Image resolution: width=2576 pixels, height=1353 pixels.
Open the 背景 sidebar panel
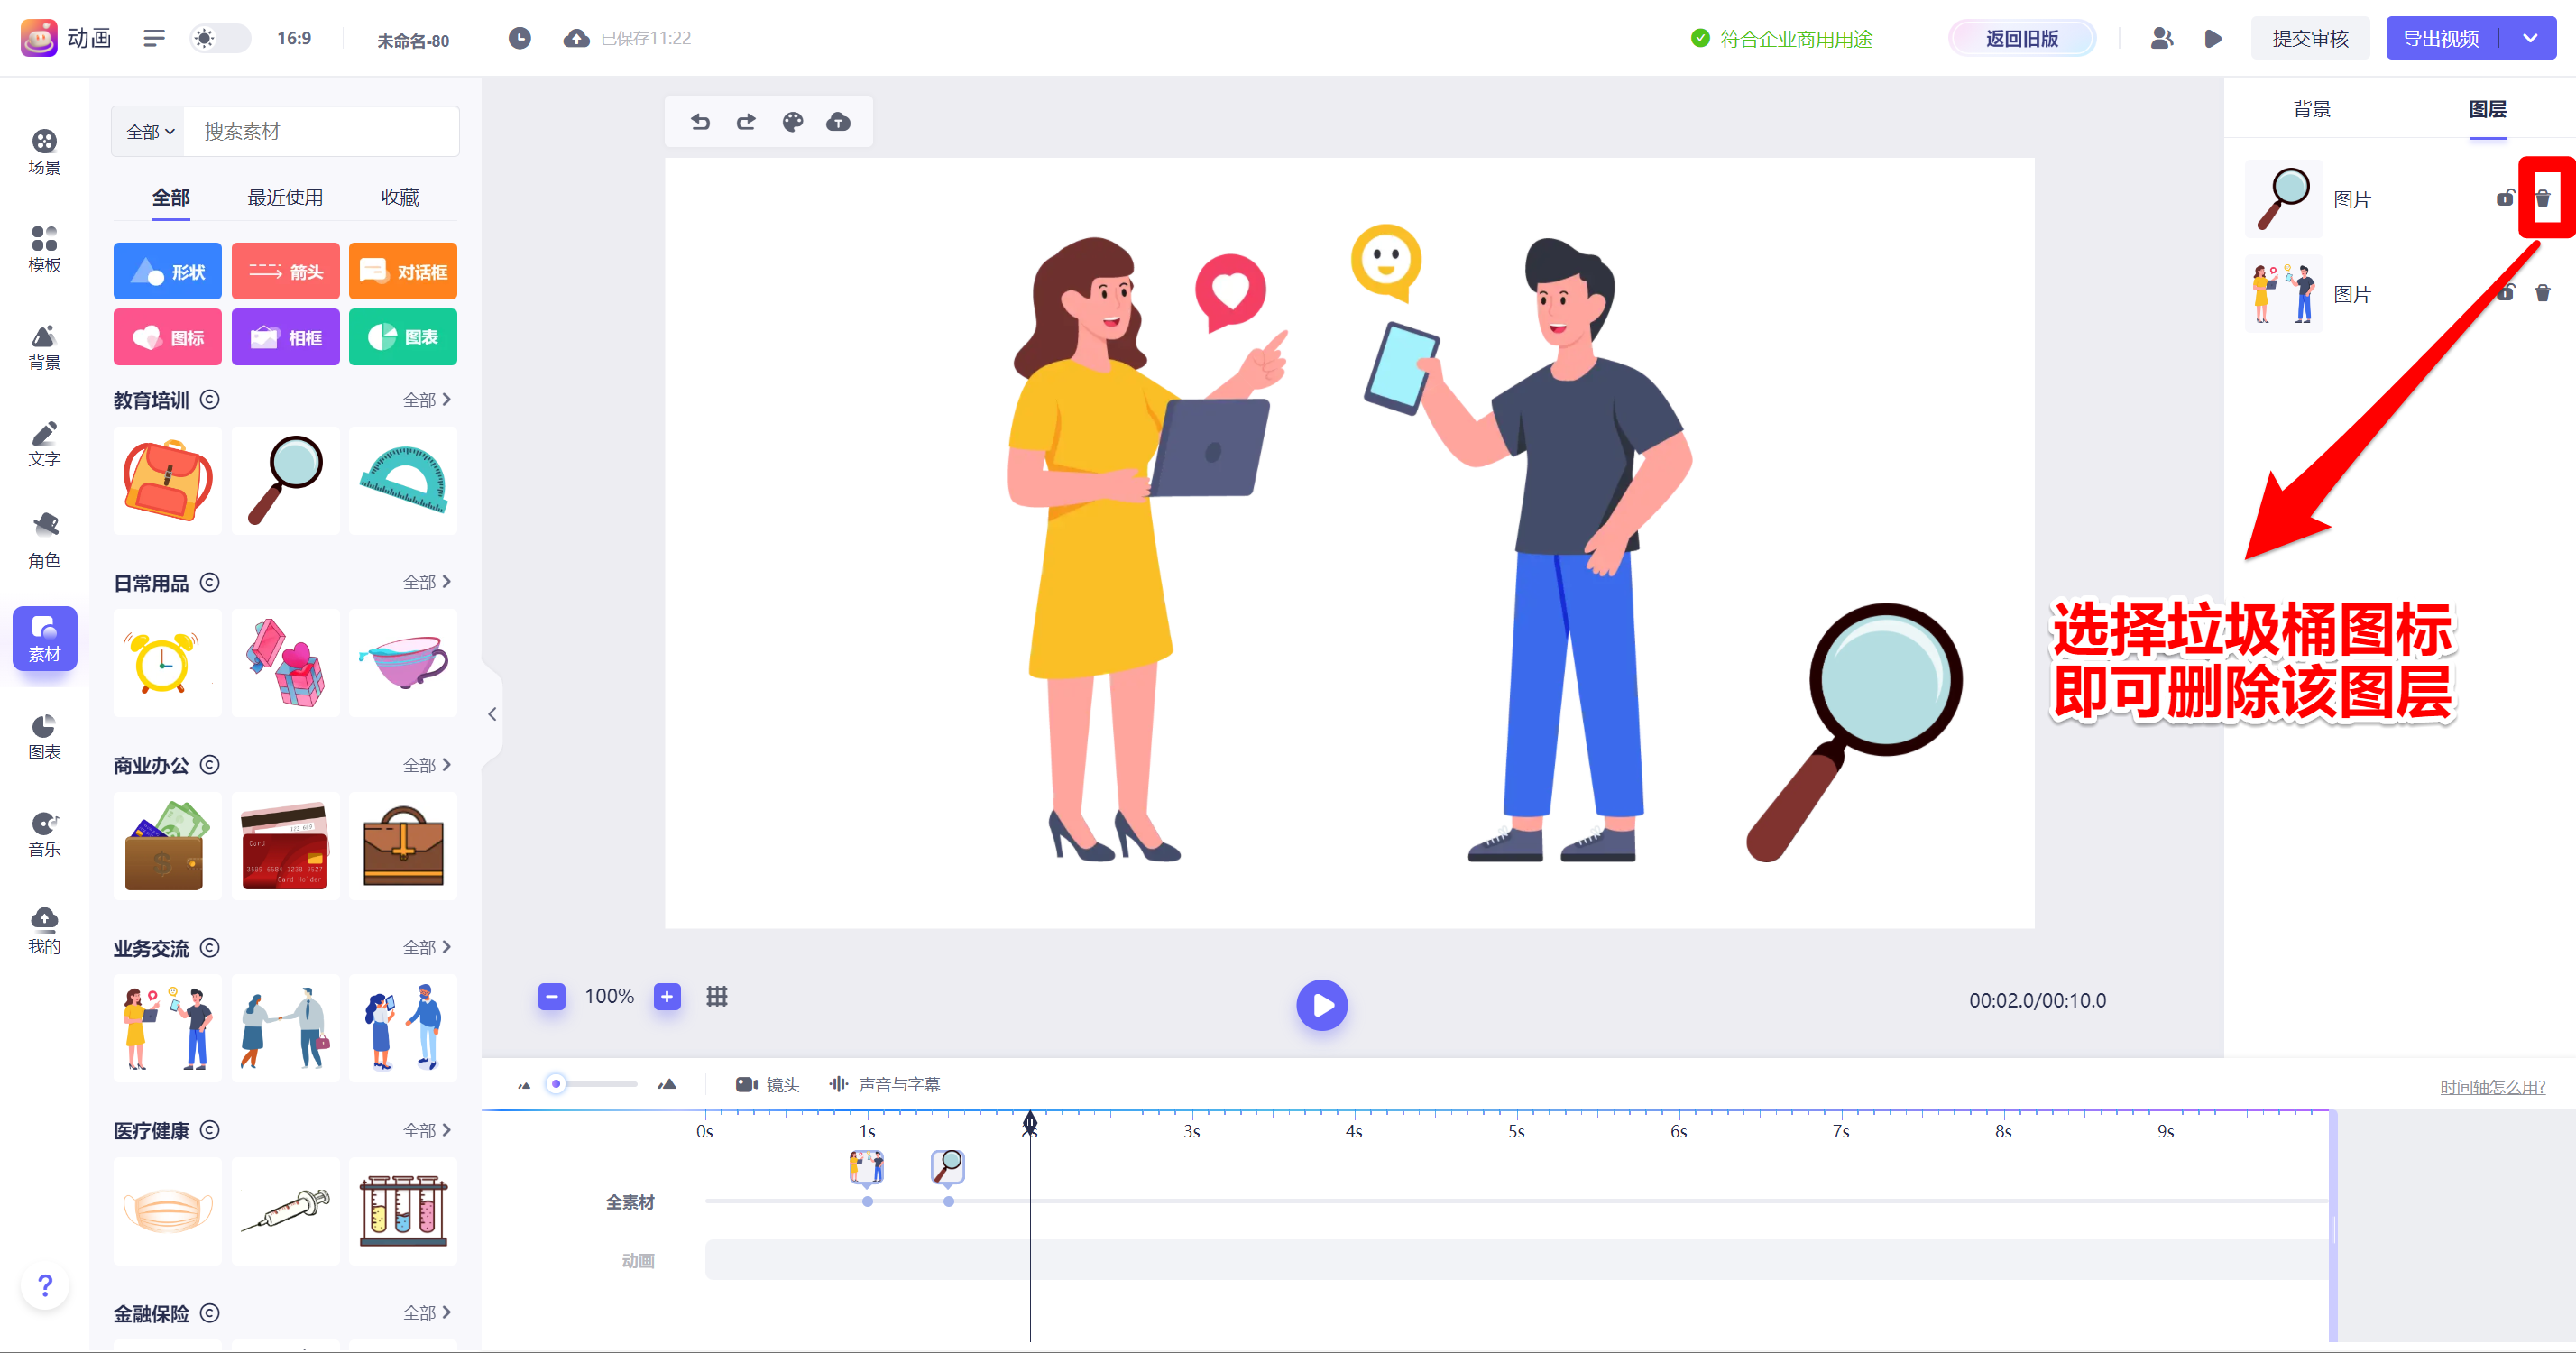pos(44,347)
